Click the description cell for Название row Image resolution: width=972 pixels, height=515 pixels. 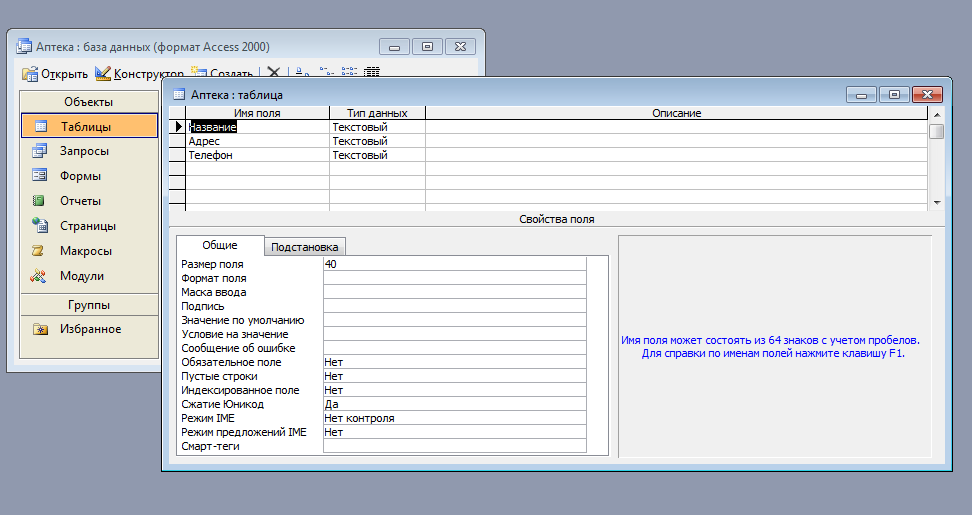(676, 127)
